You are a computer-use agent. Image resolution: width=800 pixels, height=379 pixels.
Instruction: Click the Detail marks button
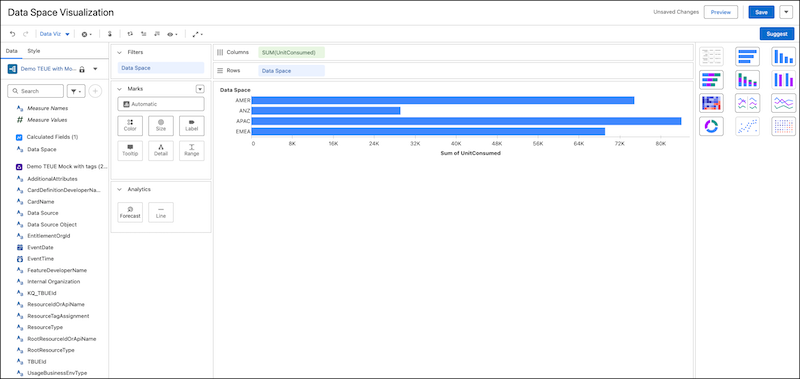tap(161, 150)
